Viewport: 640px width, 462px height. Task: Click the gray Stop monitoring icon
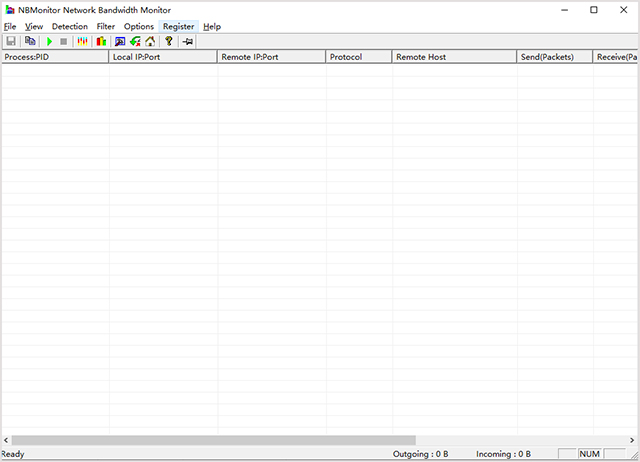coord(63,41)
